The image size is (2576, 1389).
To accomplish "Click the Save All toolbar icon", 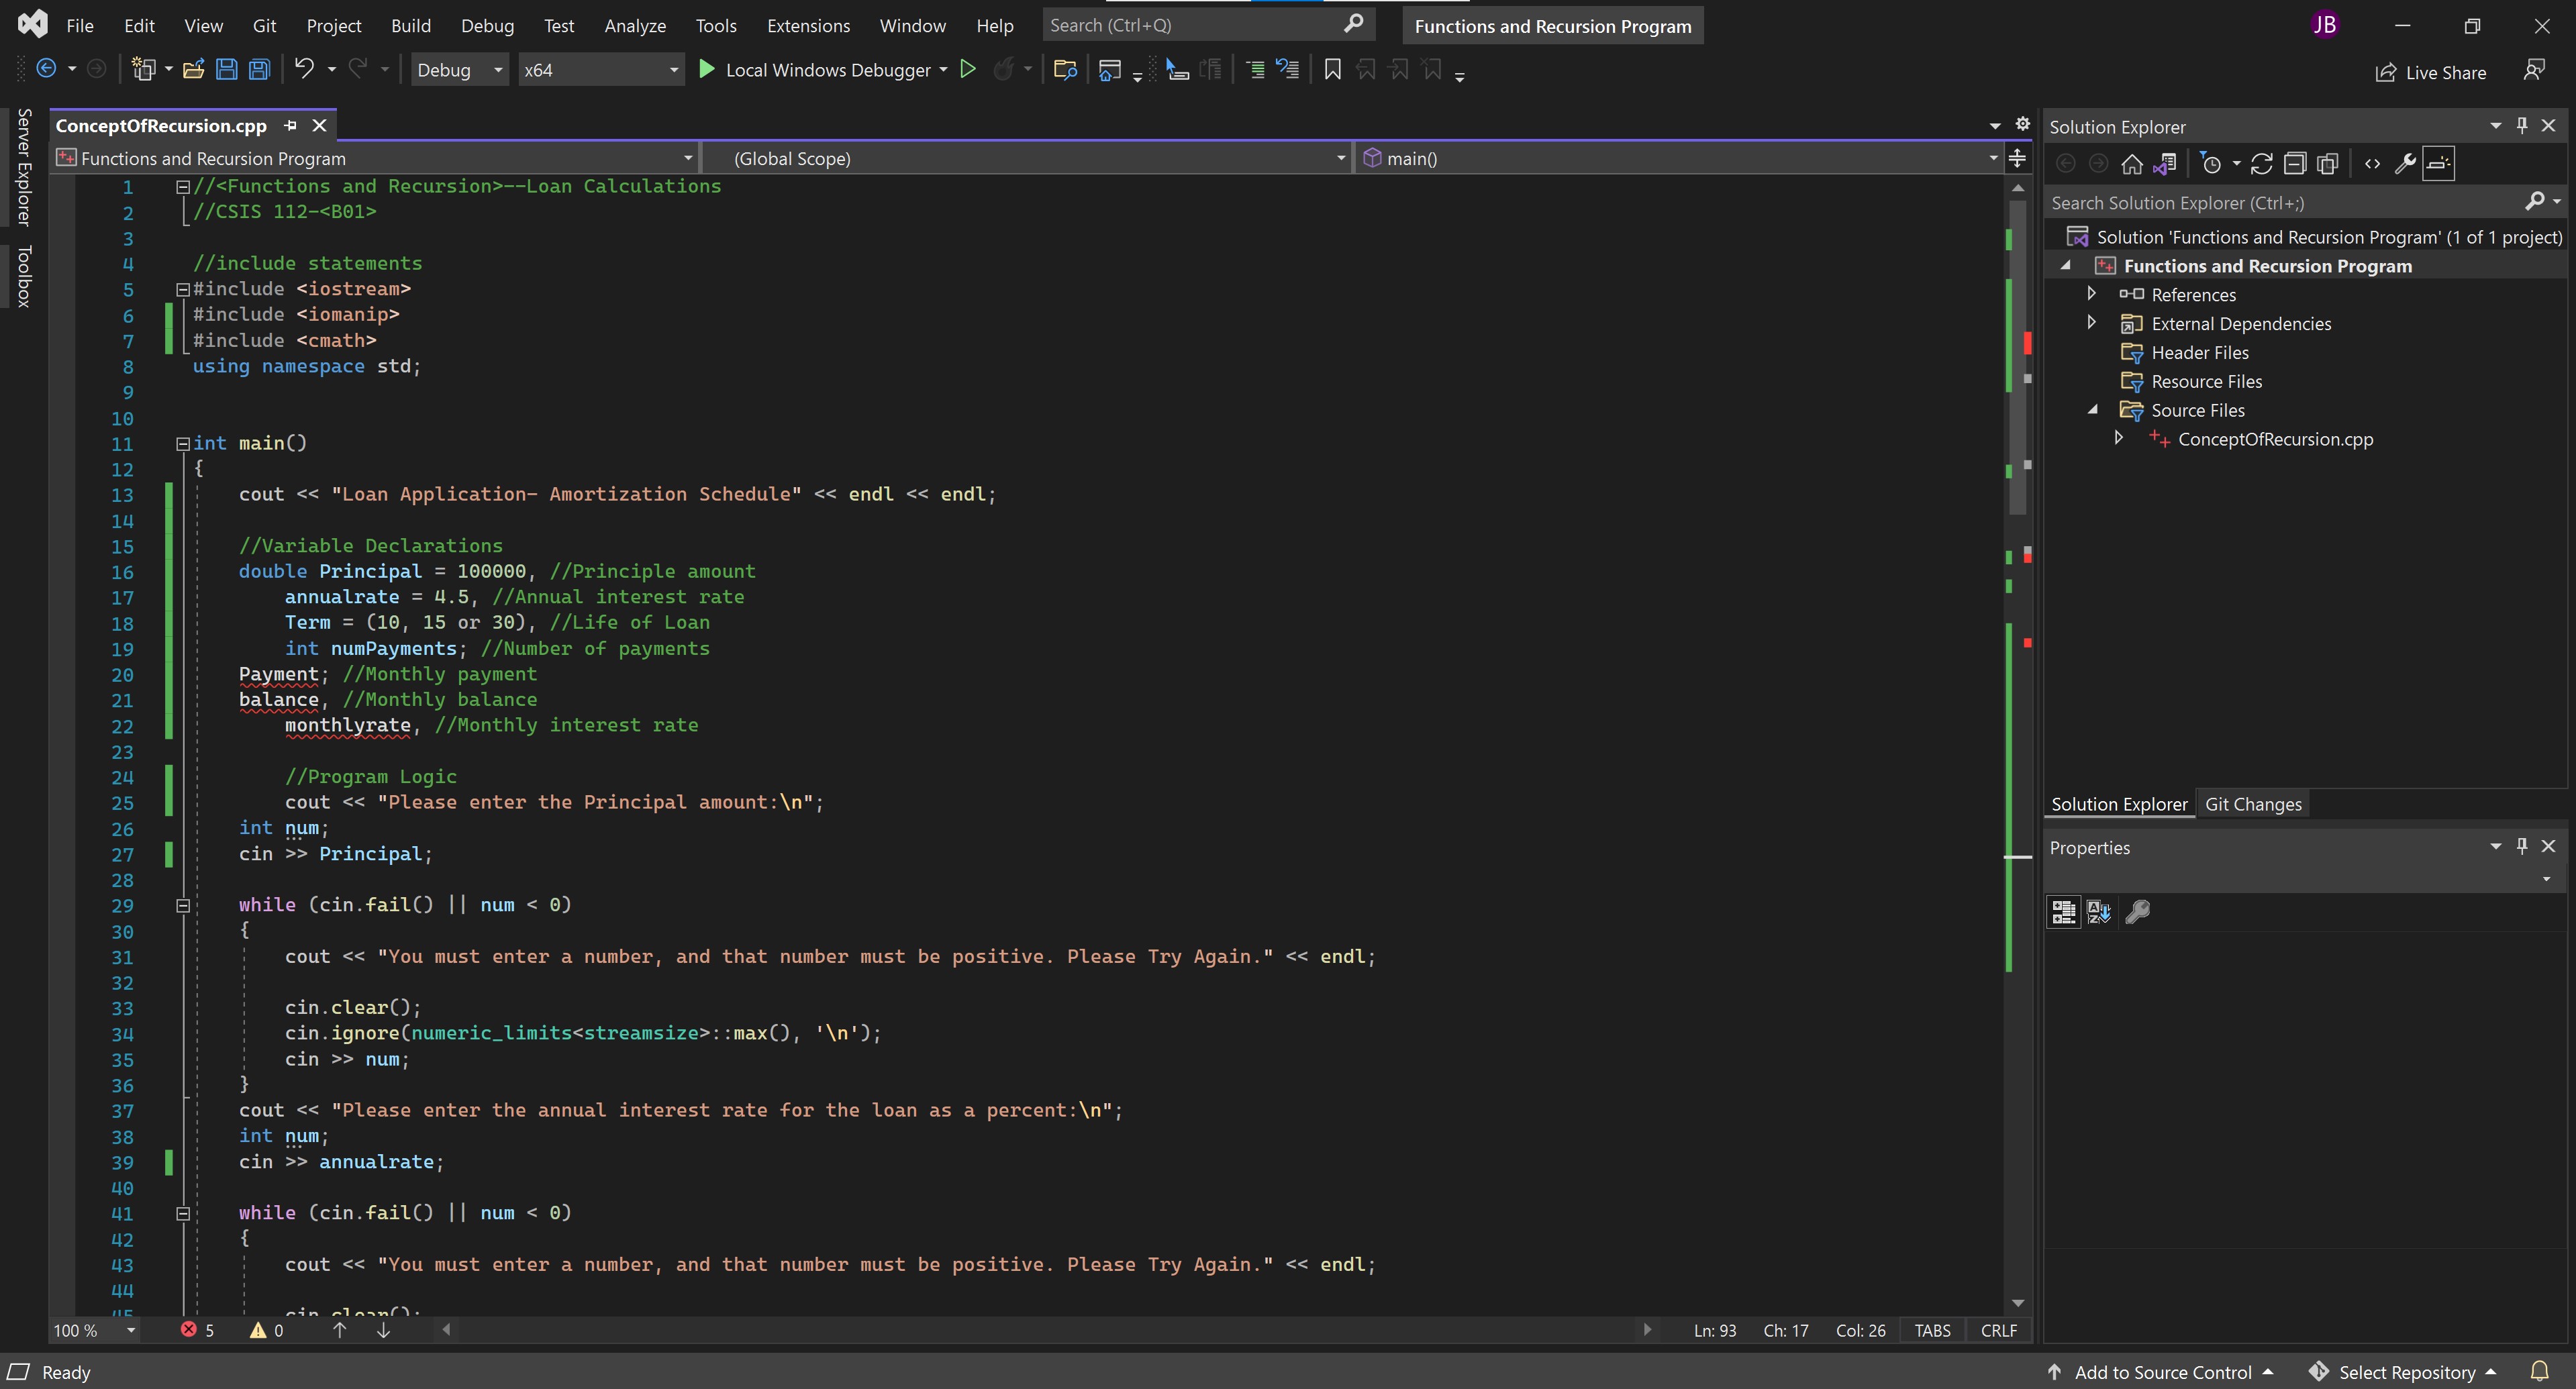I will pyautogui.click(x=260, y=70).
